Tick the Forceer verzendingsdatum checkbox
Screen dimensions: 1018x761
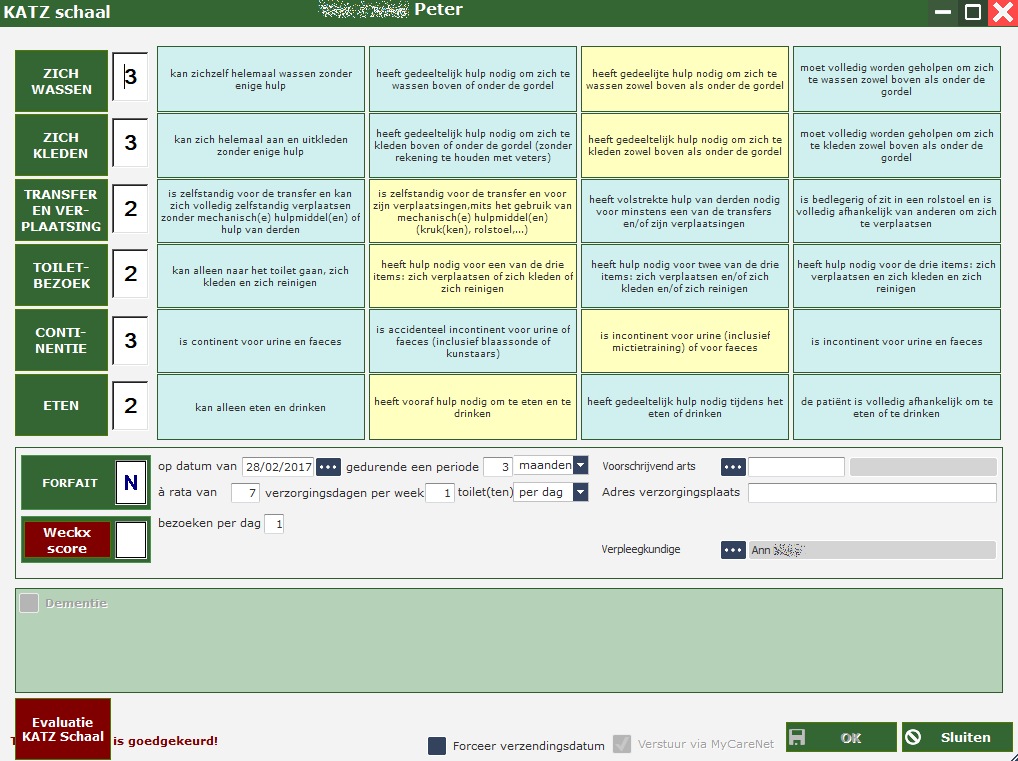coord(437,745)
